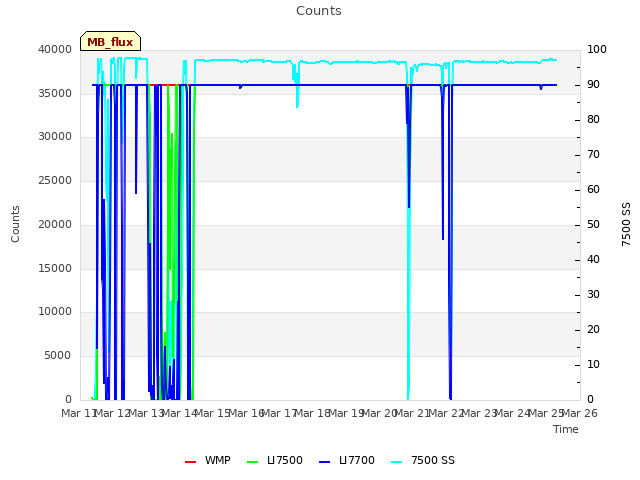This screenshot has height=480, width=640.
Task: Click the 30 tick on right axis
Action: (593, 295)
